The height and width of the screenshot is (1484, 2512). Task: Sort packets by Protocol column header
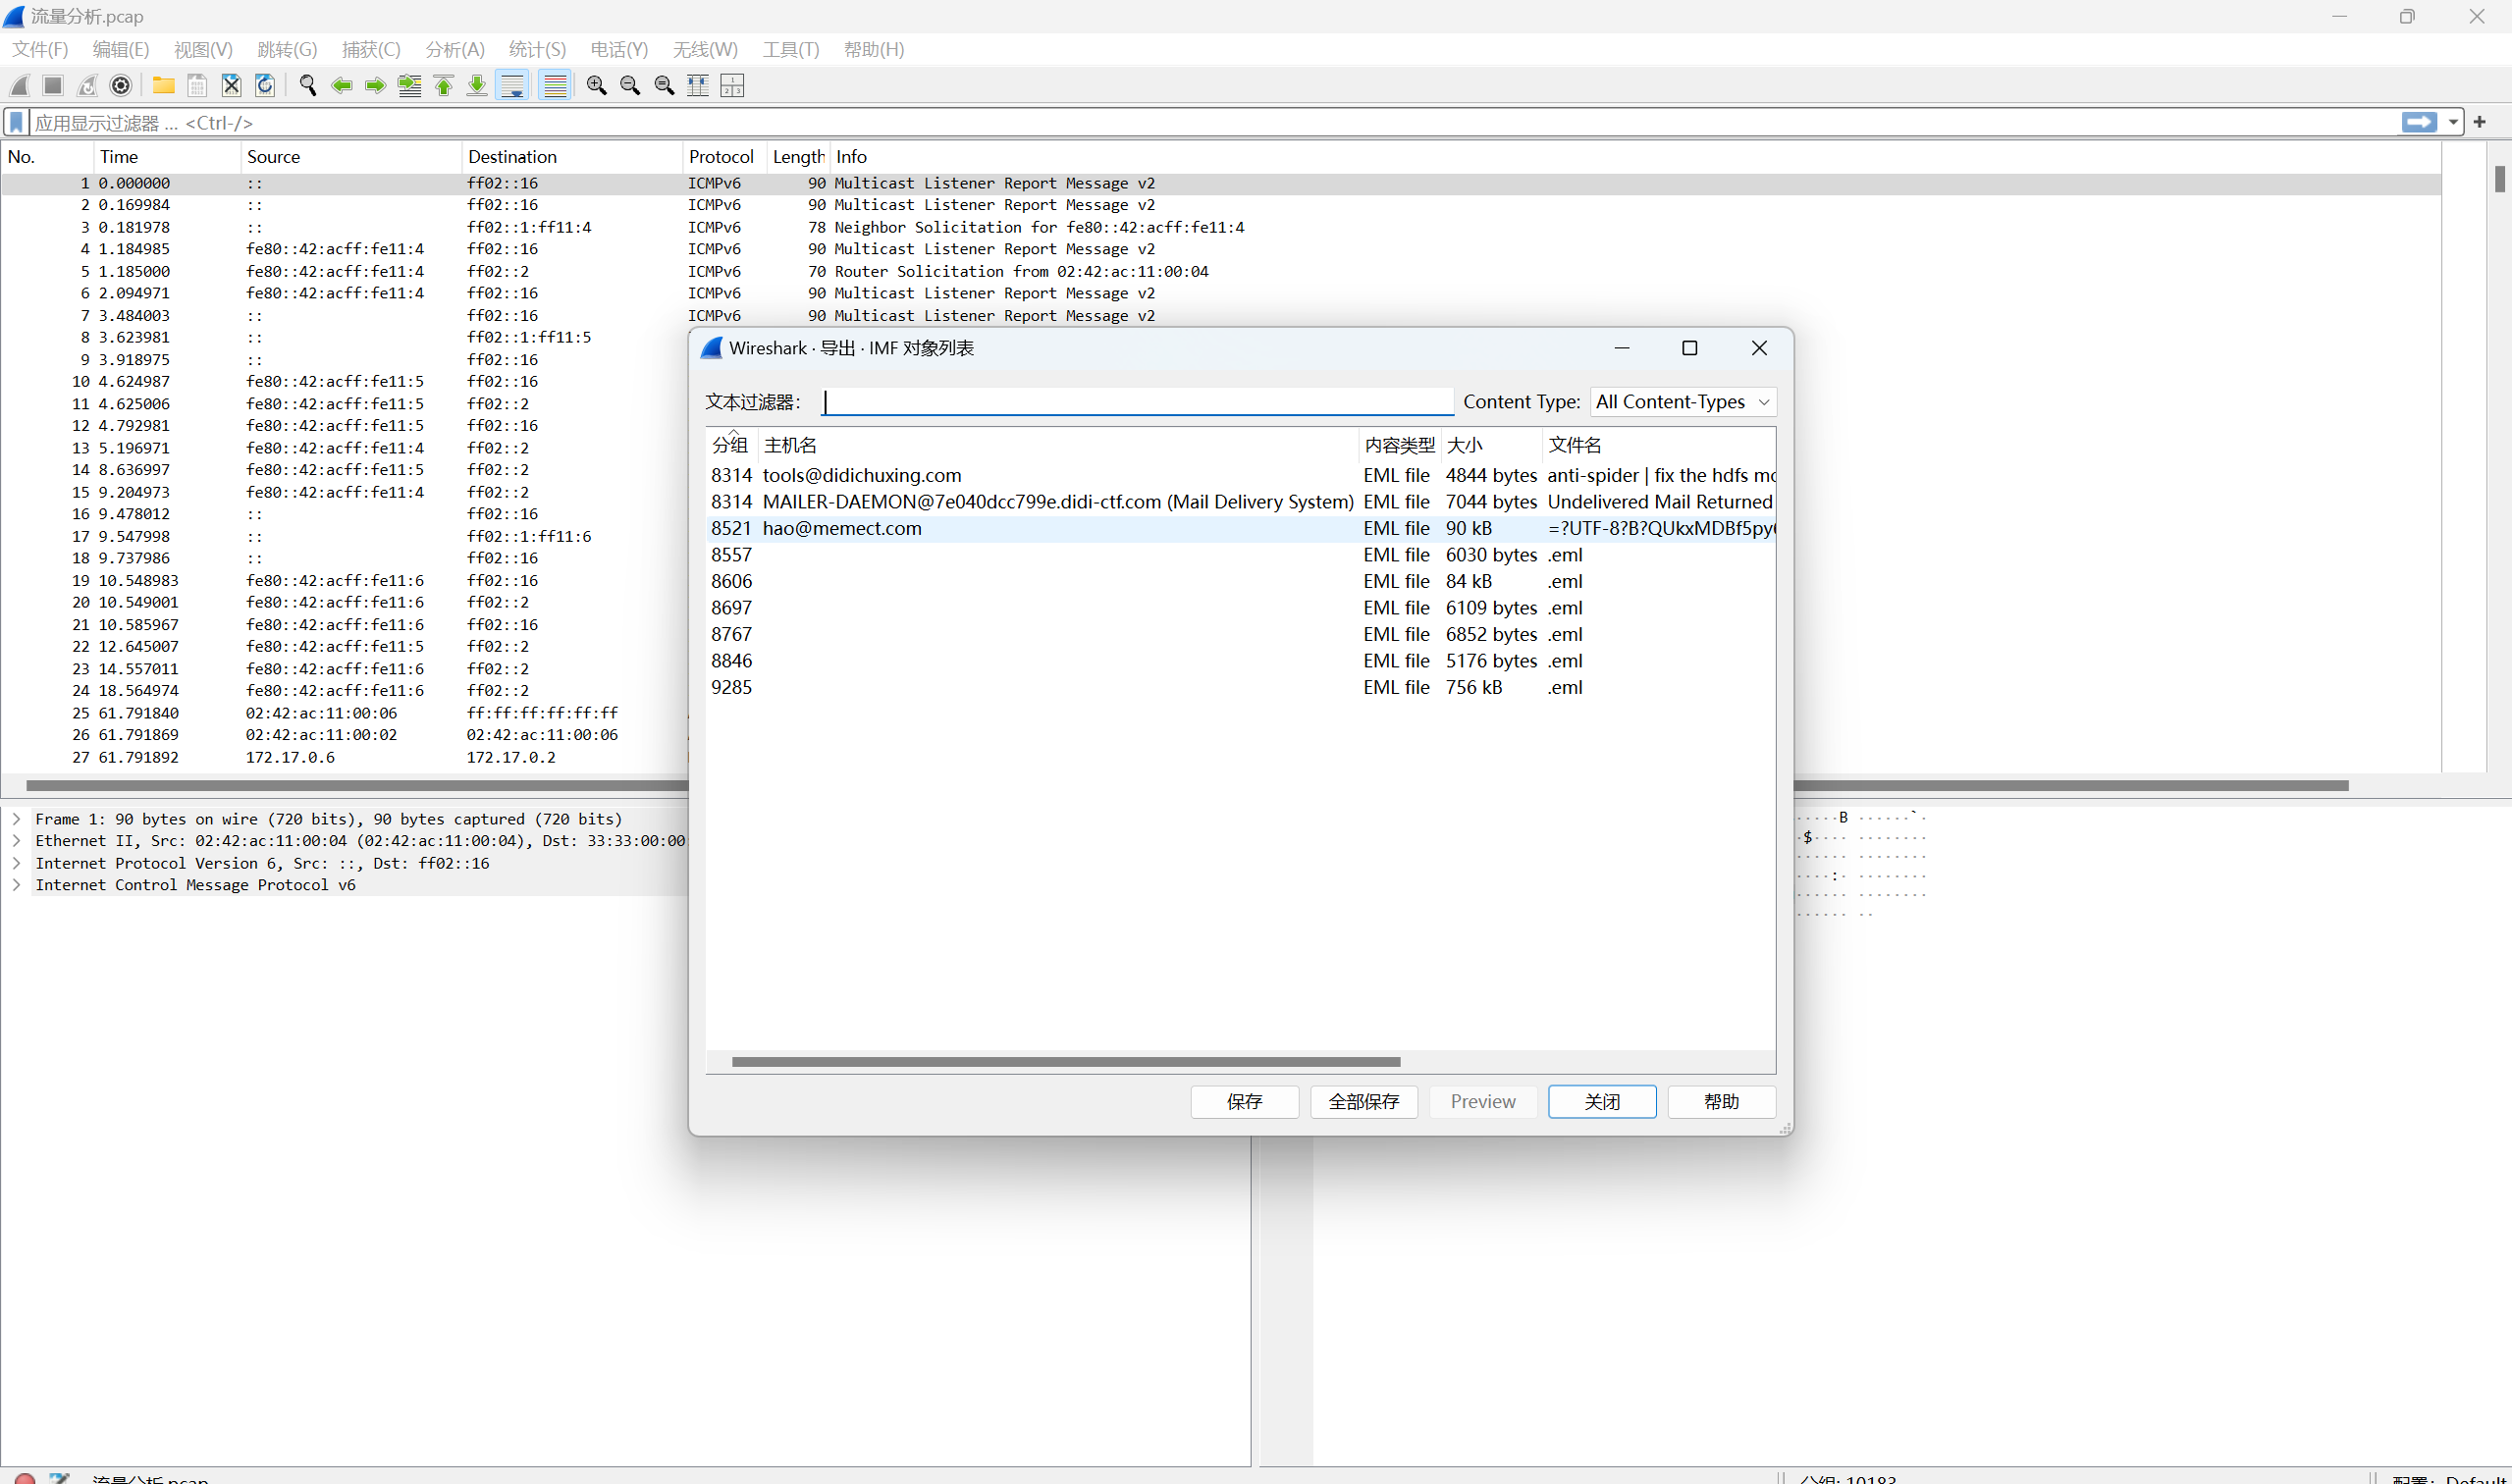tap(724, 157)
